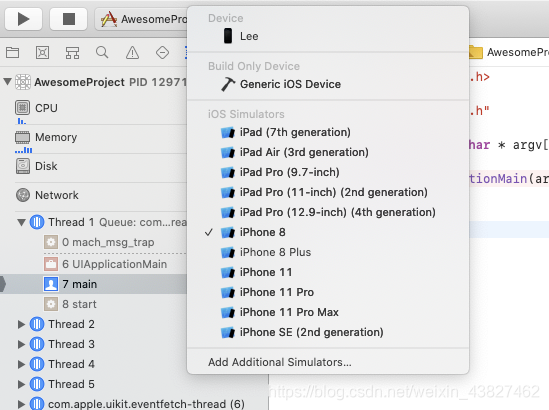This screenshot has width=549, height=410.
Task: Expand Thread 4
Action: pyautogui.click(x=21, y=364)
